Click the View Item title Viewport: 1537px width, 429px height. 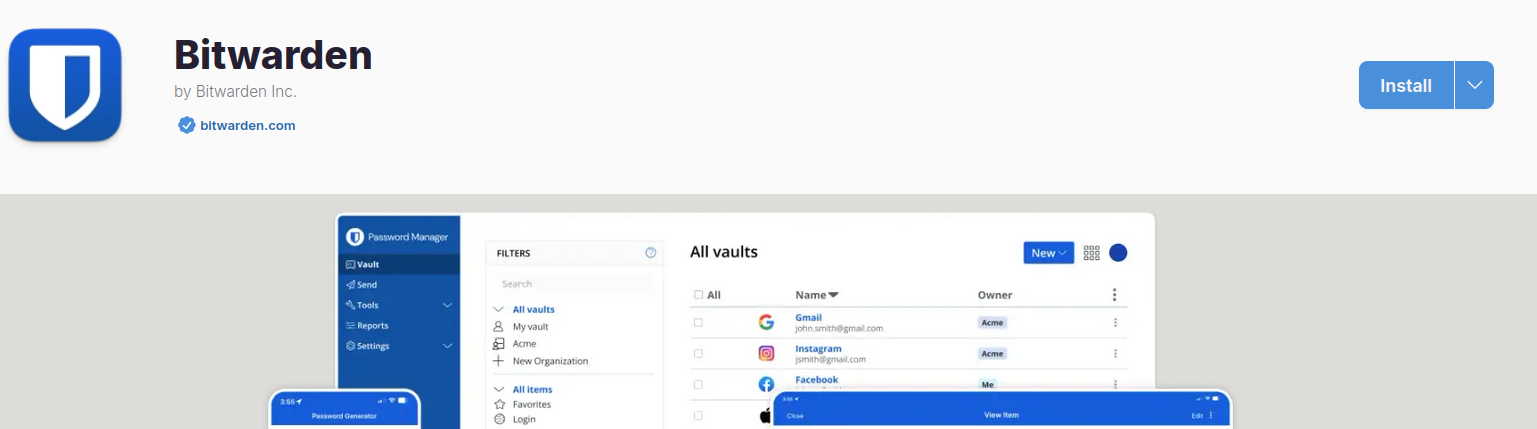1000,415
